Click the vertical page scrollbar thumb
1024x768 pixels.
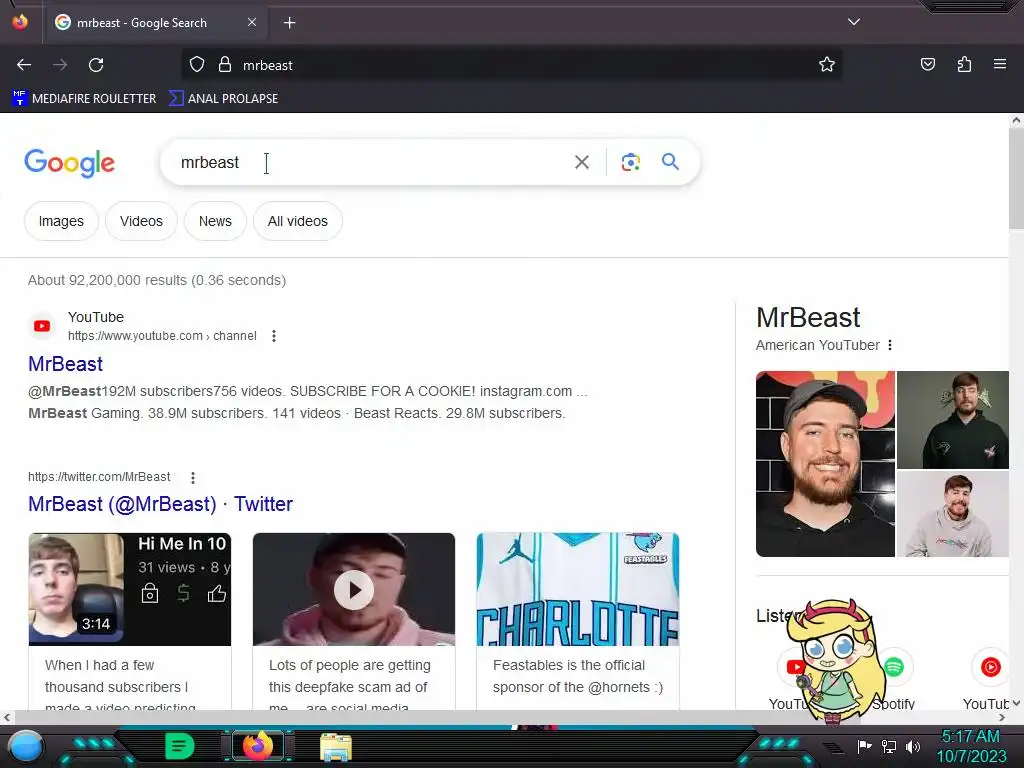(1016, 178)
